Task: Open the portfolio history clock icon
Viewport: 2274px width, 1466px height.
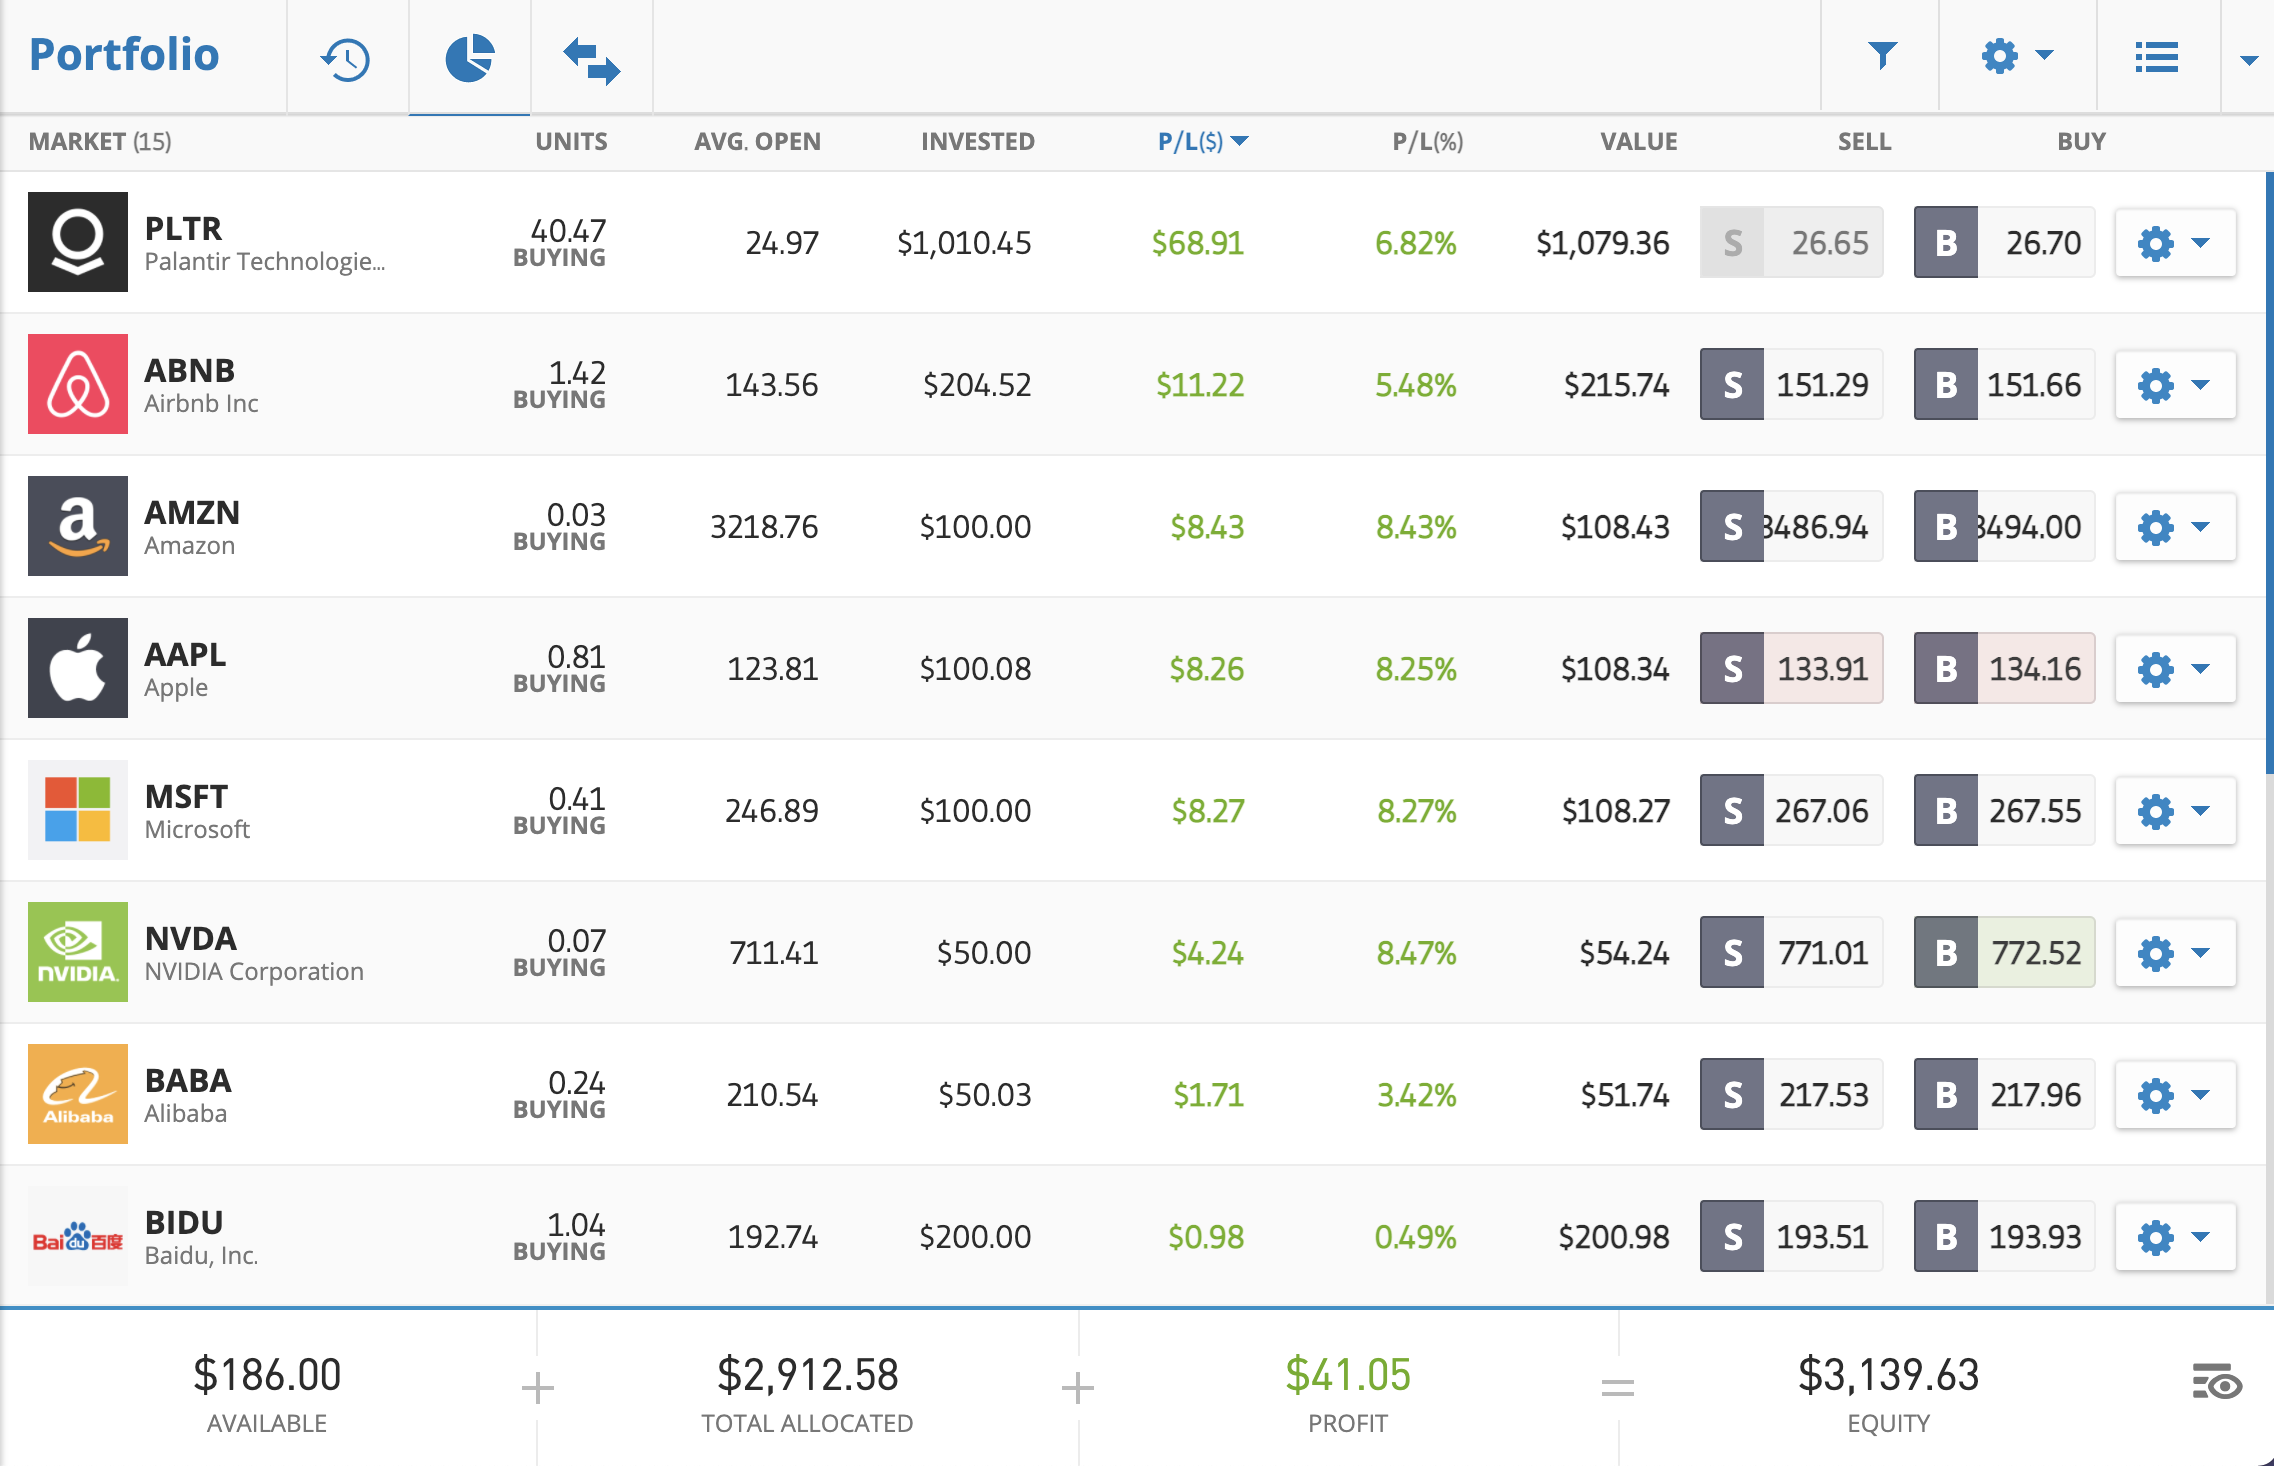Action: pyautogui.click(x=346, y=58)
